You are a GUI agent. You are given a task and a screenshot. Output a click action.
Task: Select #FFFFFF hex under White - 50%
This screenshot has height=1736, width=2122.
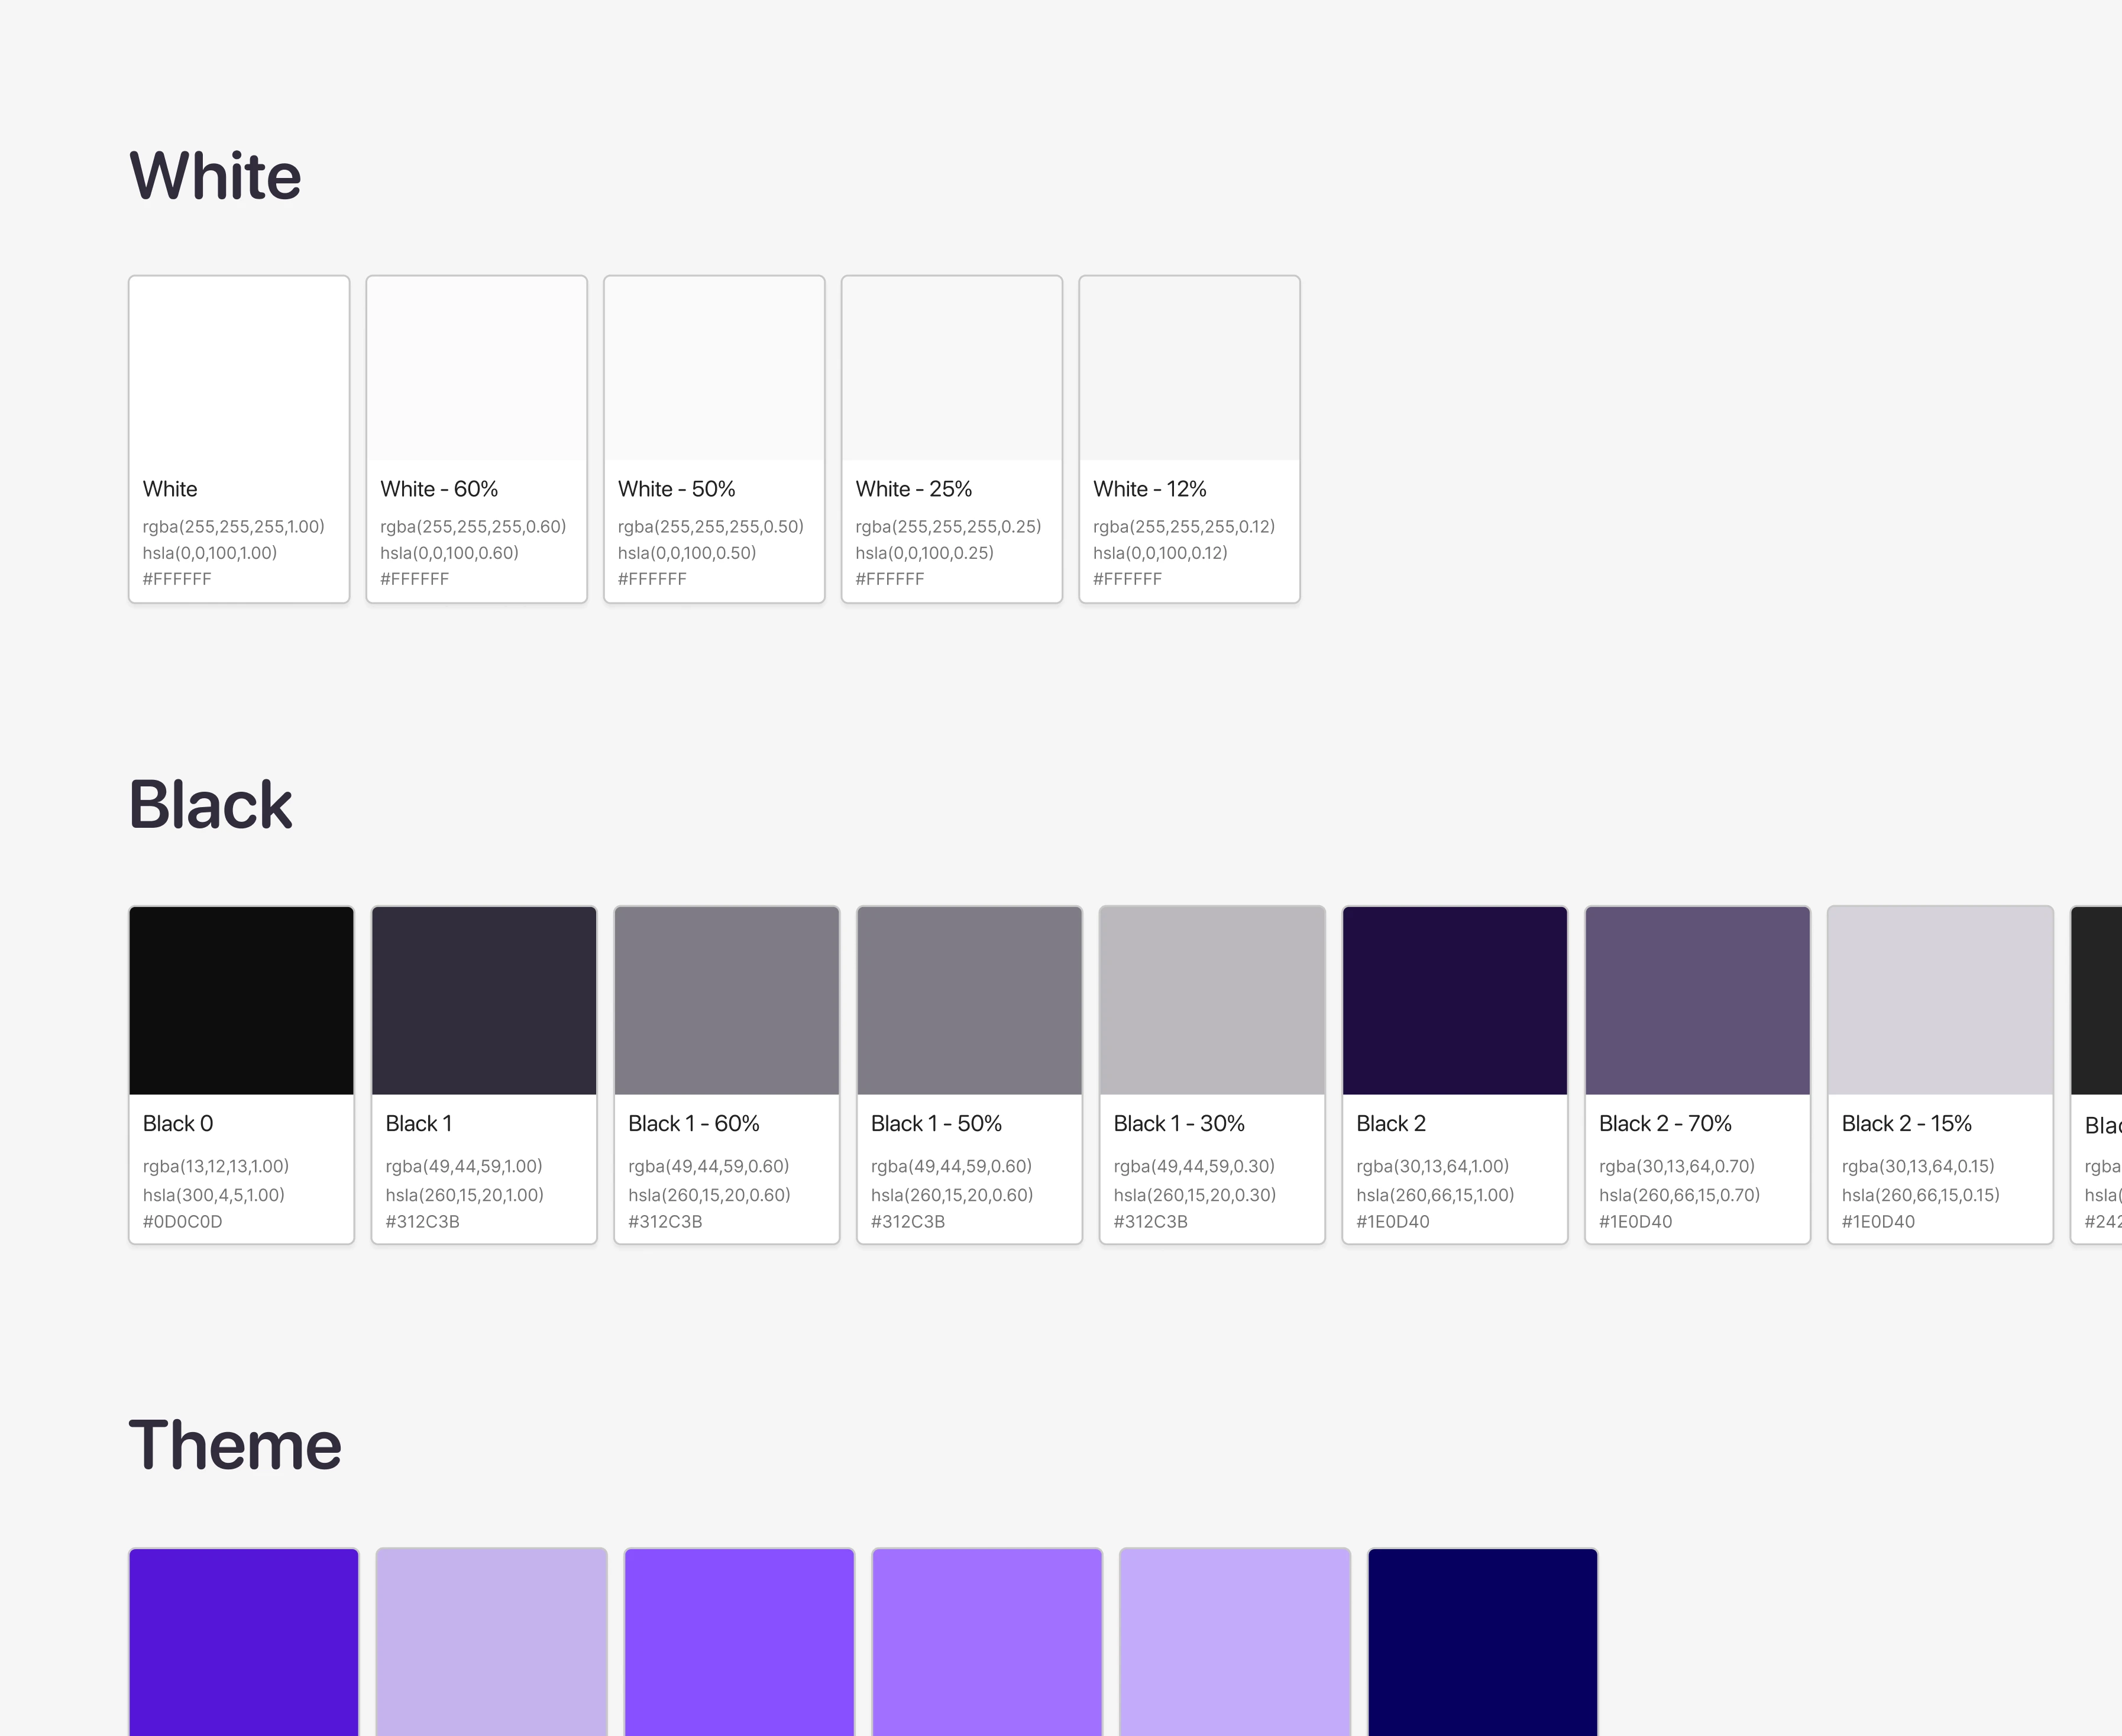tap(652, 579)
